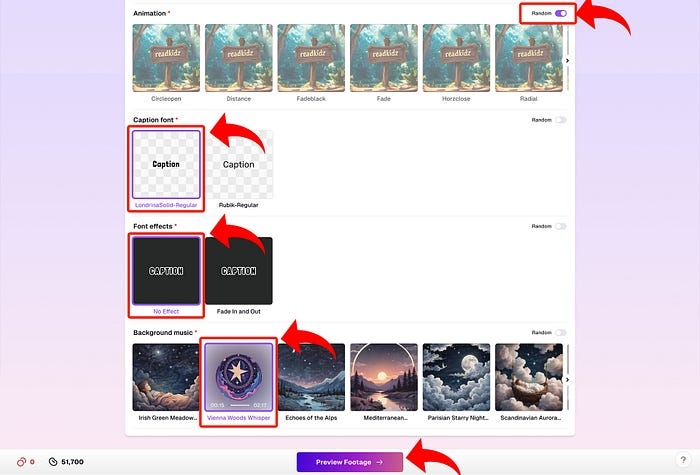Select Parisian Starry Night music track
Viewport: 700px width, 475px height.
tap(456, 377)
